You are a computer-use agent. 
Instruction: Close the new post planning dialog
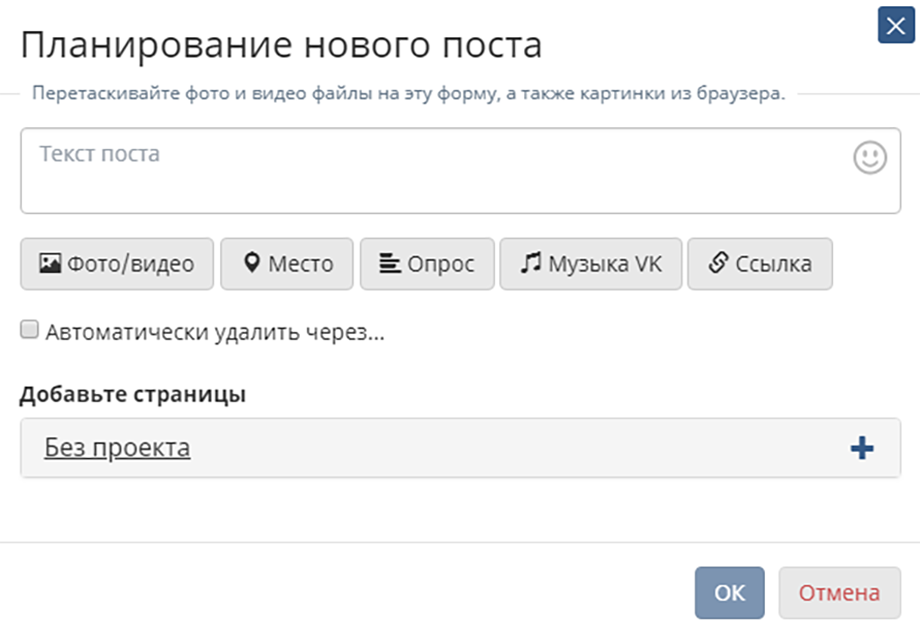coord(896,25)
